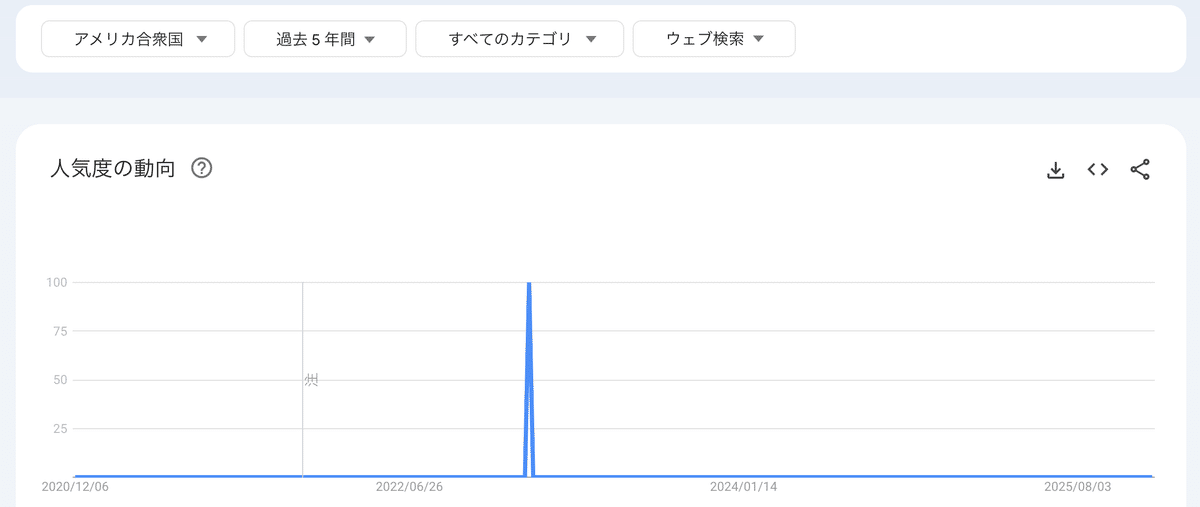1200x507 pixels.
Task: Click the 50 value on y-axis
Action: click(x=59, y=380)
